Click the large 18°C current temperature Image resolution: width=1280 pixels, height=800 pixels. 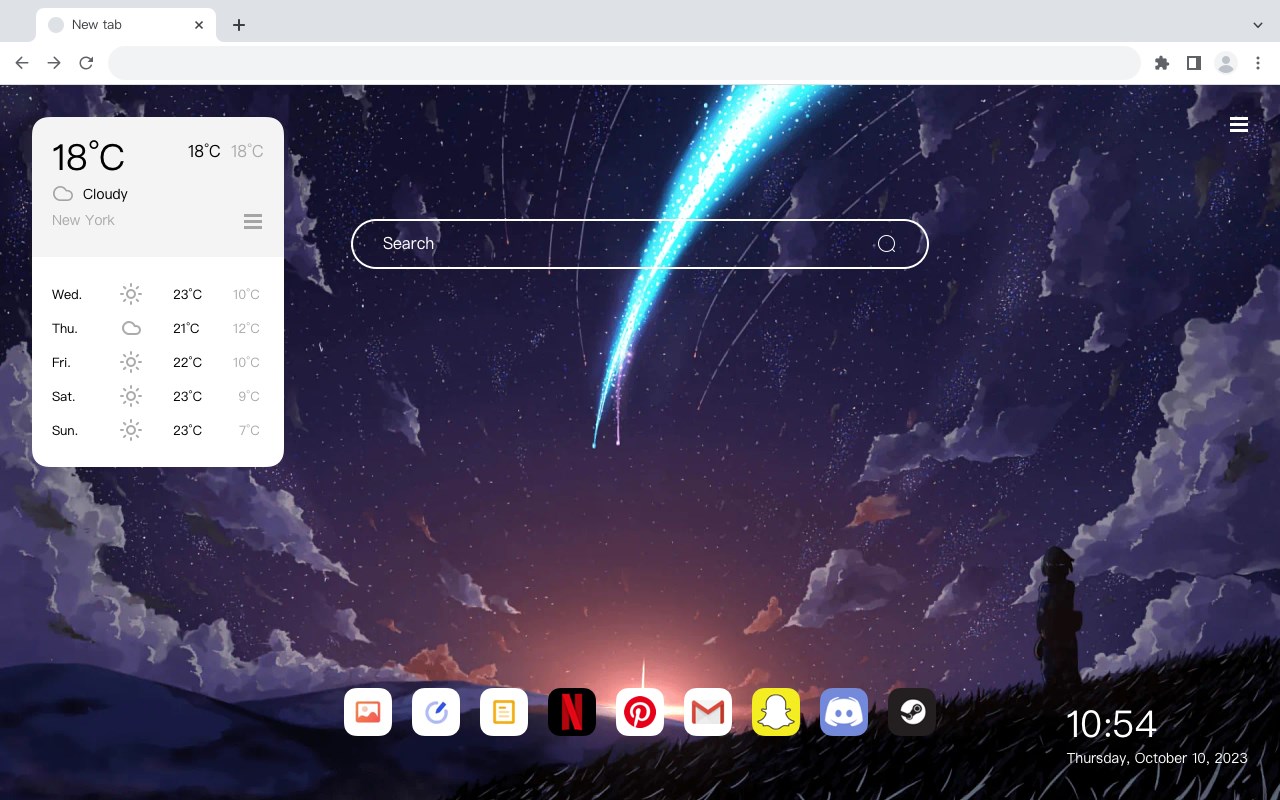point(88,157)
